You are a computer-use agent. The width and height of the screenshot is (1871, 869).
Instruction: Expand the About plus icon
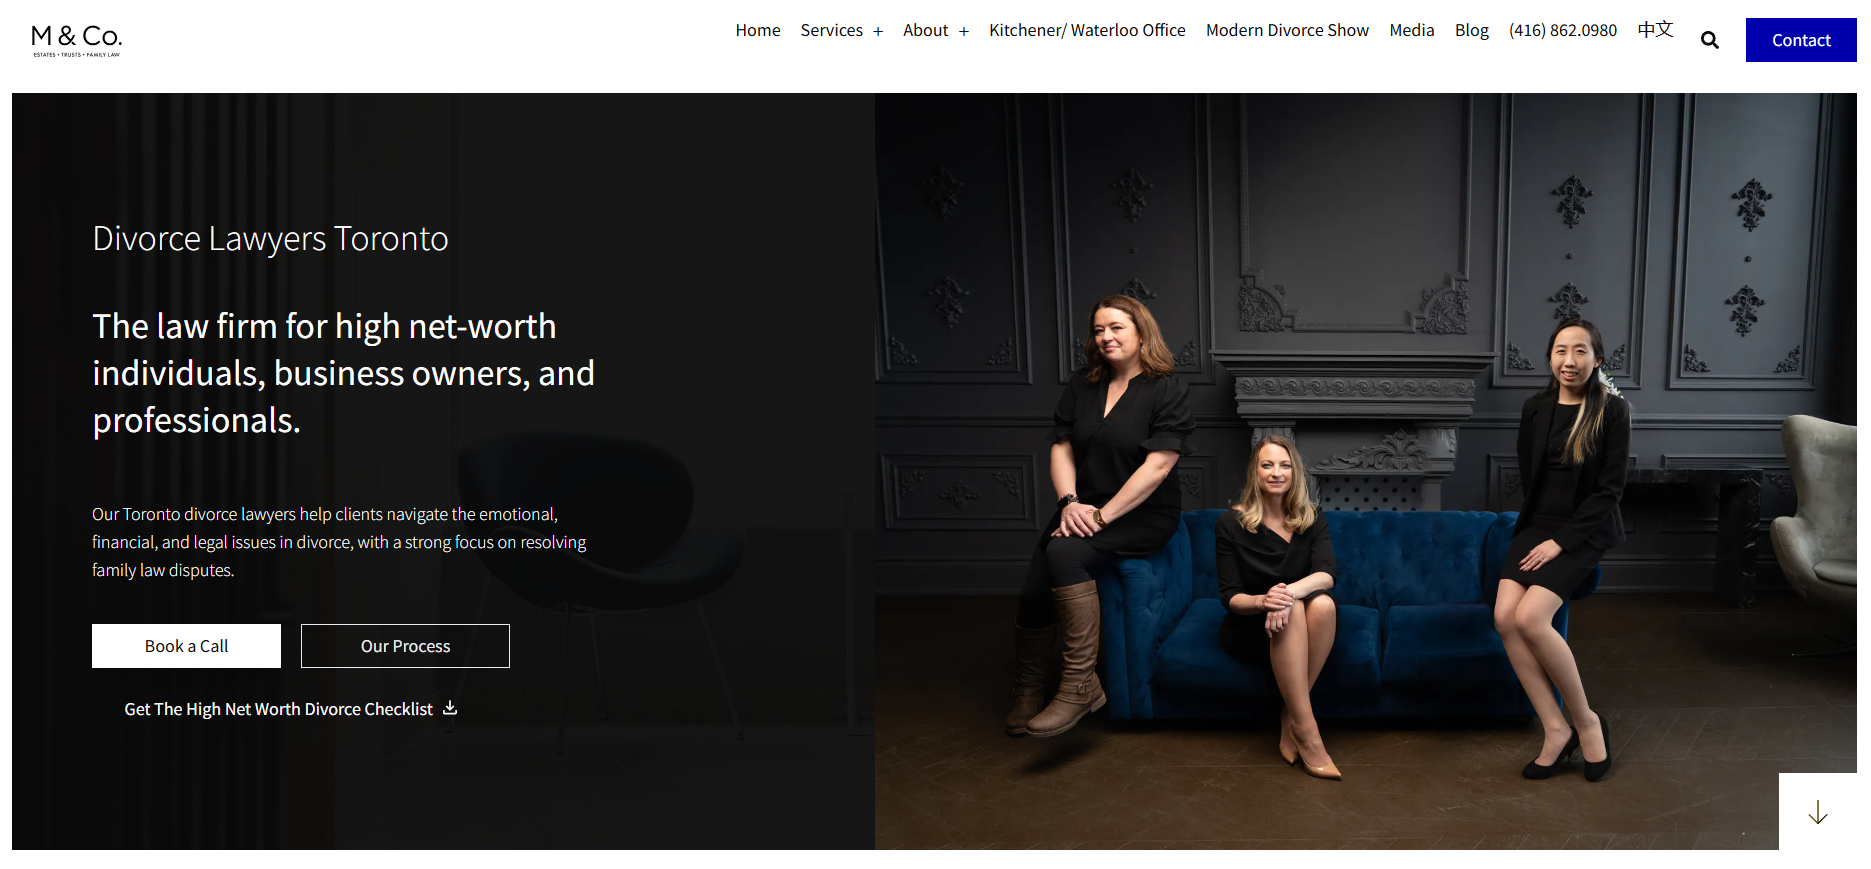tap(964, 31)
